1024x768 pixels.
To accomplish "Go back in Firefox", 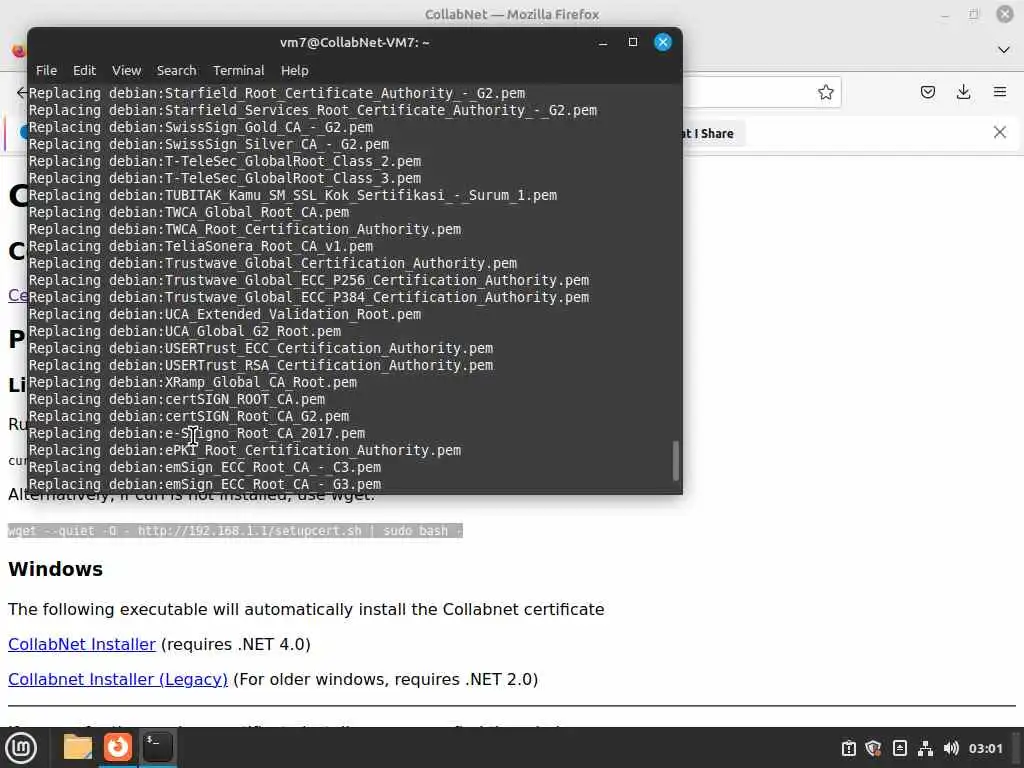I will click(x=21, y=92).
